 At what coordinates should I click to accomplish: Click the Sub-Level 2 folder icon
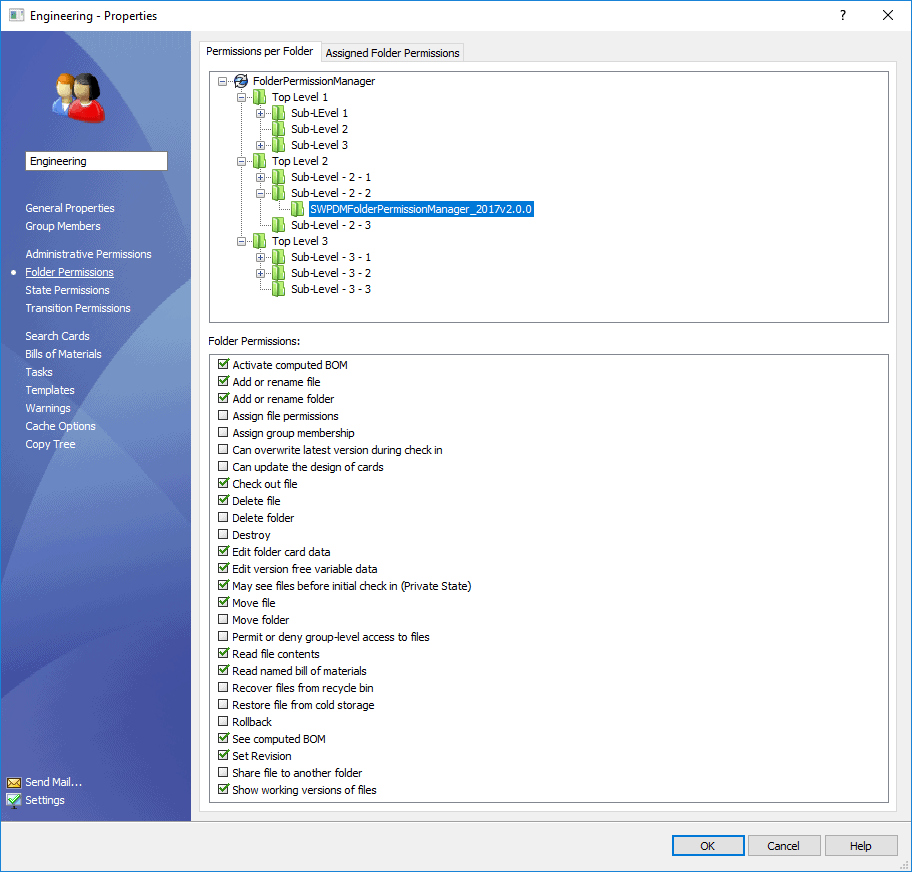point(279,129)
